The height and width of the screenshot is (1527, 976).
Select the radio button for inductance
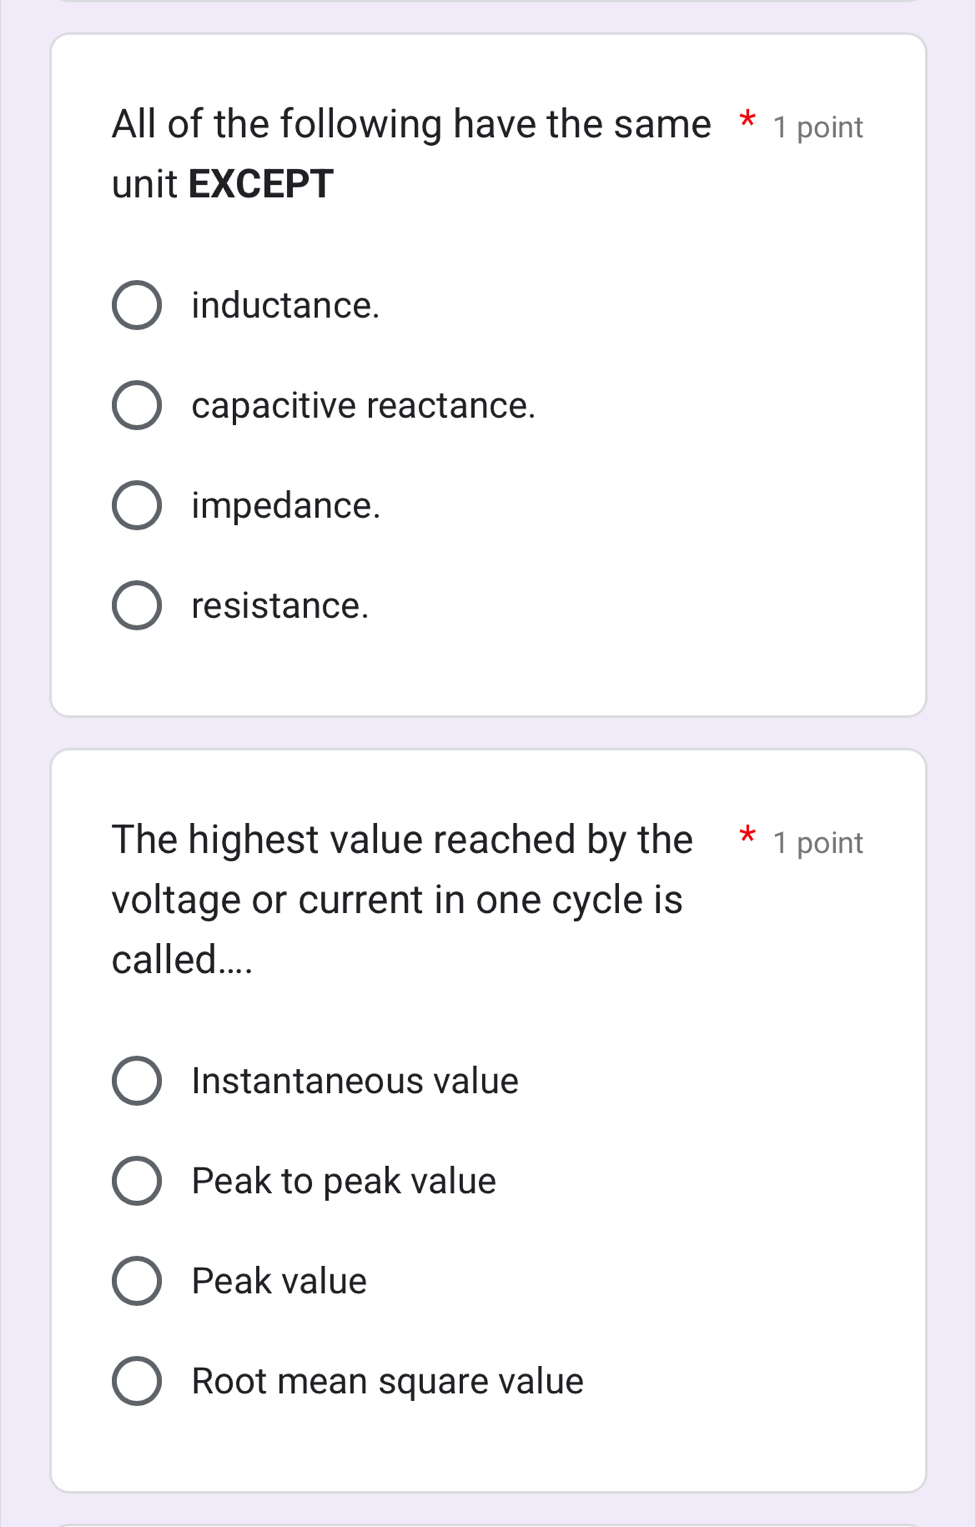point(136,306)
